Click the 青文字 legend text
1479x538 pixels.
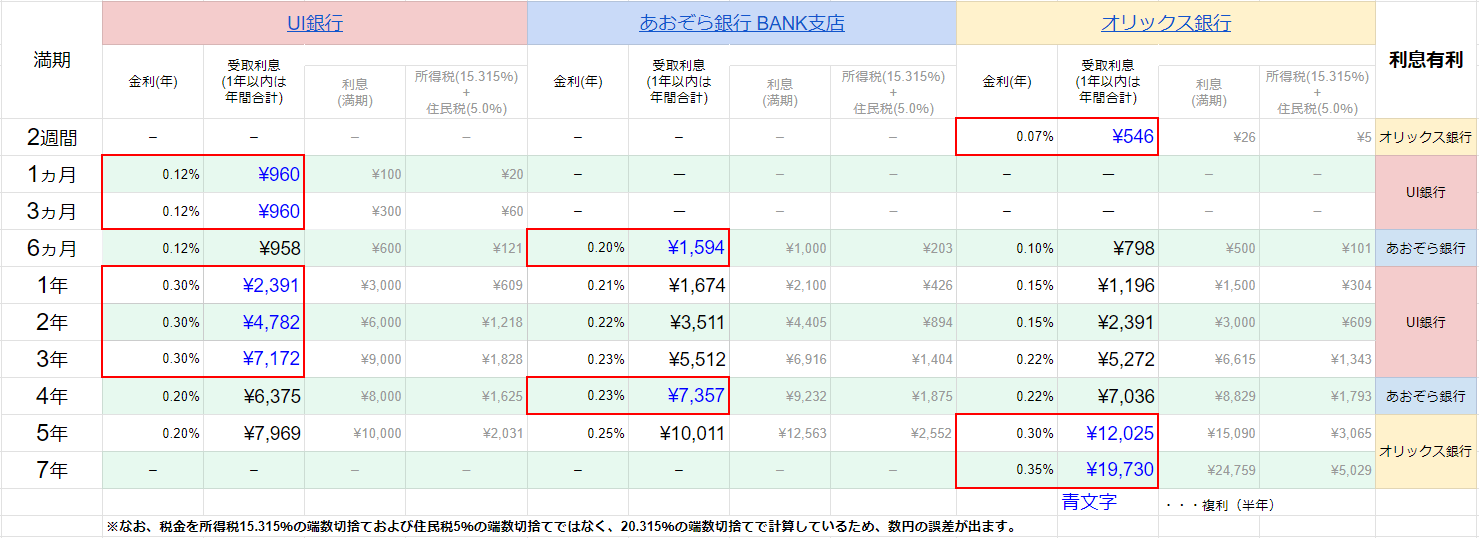coord(1089,502)
